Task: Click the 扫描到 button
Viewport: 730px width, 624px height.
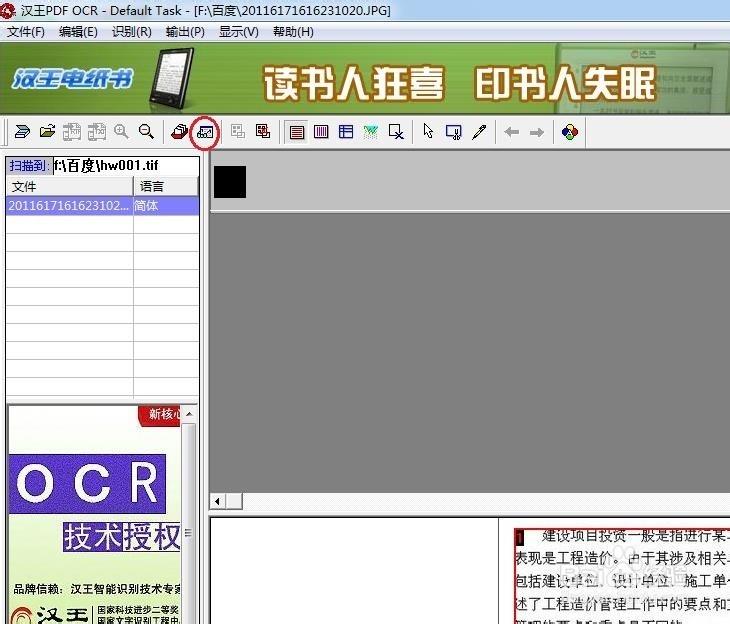Action: (29, 165)
